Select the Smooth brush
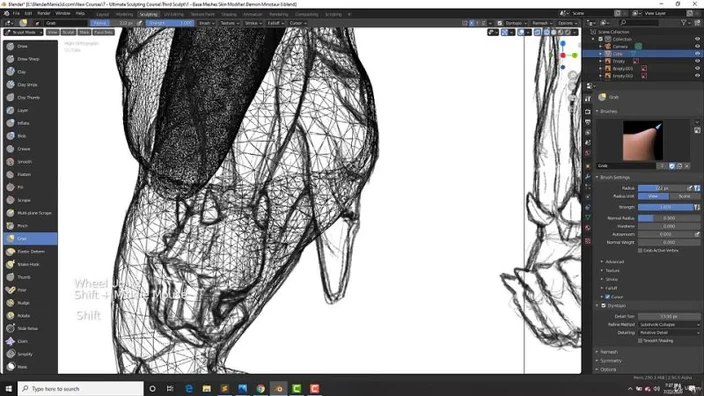 click(x=30, y=162)
